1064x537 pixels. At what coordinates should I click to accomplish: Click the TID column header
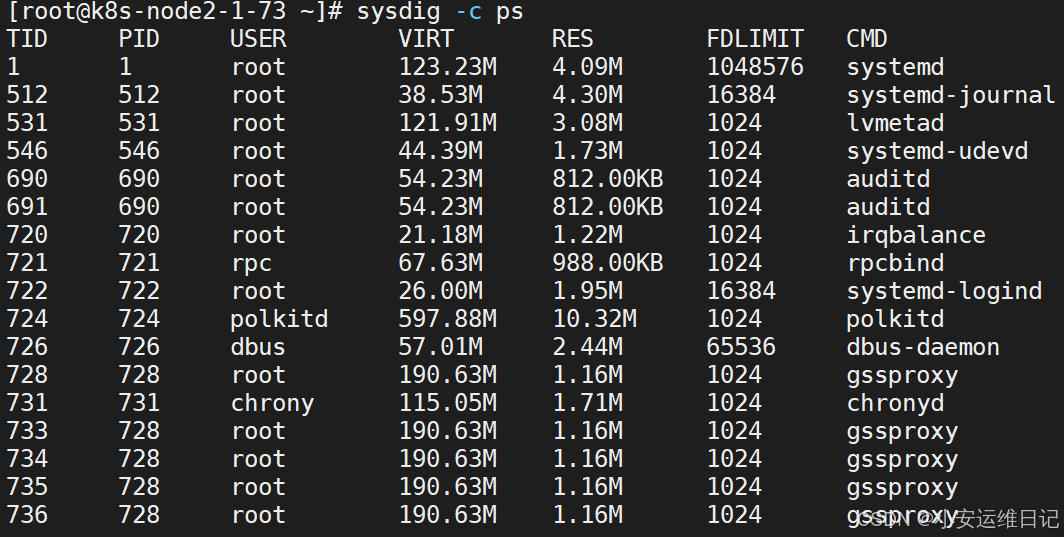pyautogui.click(x=27, y=39)
